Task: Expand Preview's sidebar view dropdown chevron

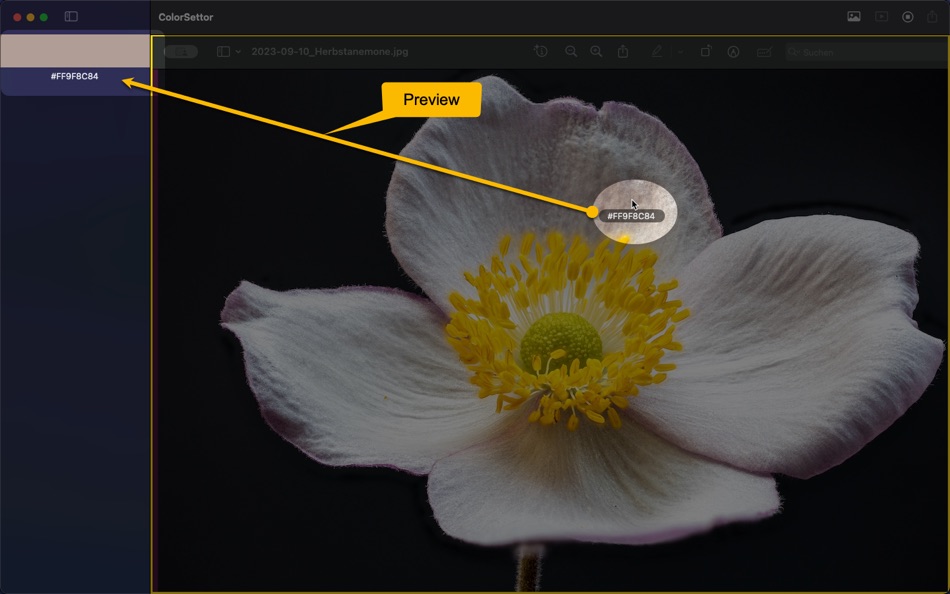Action: 238,52
